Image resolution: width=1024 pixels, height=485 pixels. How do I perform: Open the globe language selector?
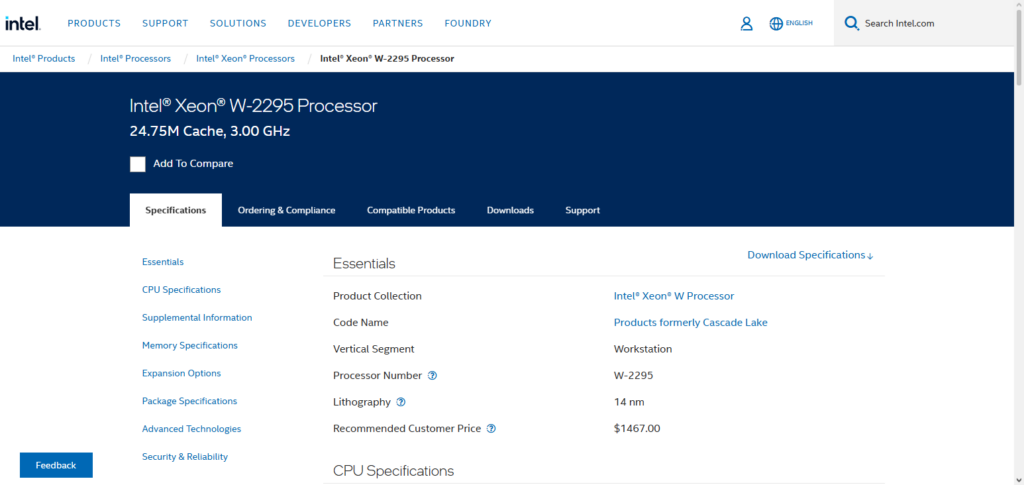point(776,23)
